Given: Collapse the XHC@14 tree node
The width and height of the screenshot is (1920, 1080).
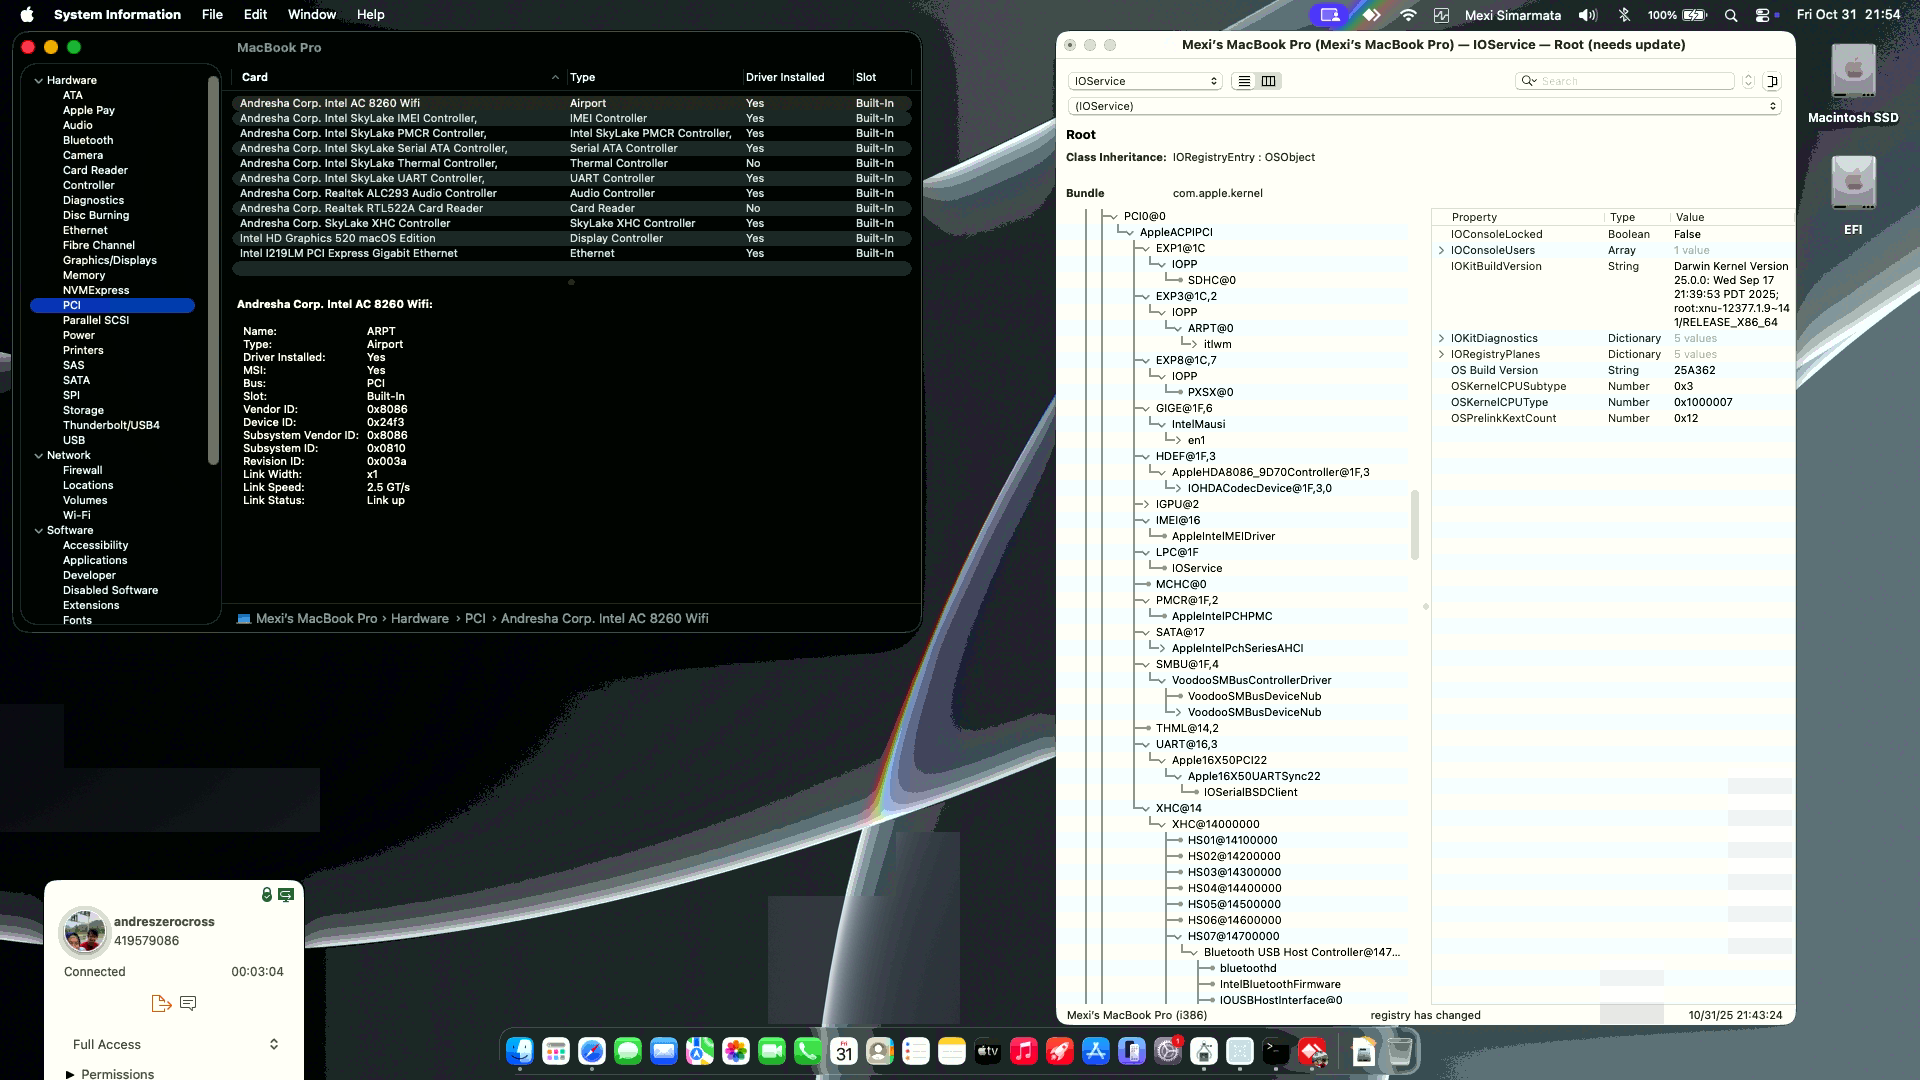Looking at the screenshot, I should pos(1145,808).
